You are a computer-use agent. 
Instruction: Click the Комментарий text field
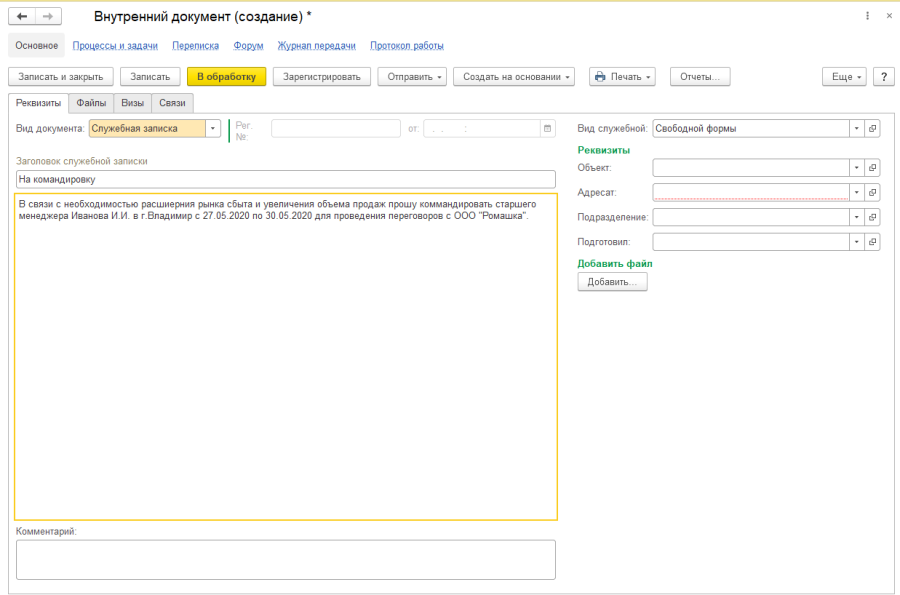pyautogui.click(x=286, y=560)
